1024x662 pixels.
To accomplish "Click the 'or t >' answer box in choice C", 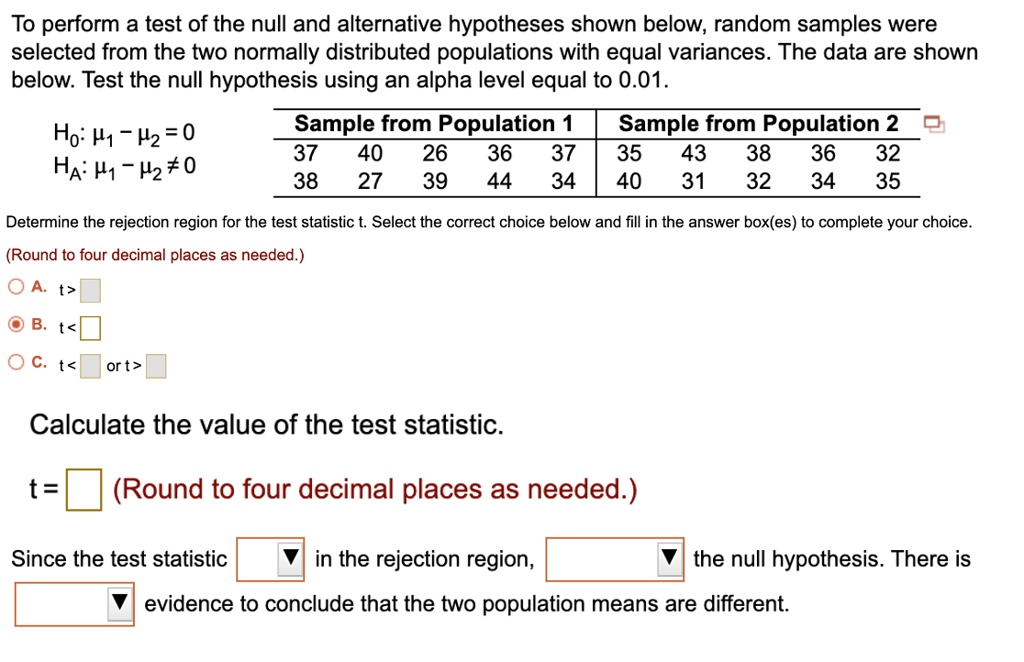I will click(155, 366).
